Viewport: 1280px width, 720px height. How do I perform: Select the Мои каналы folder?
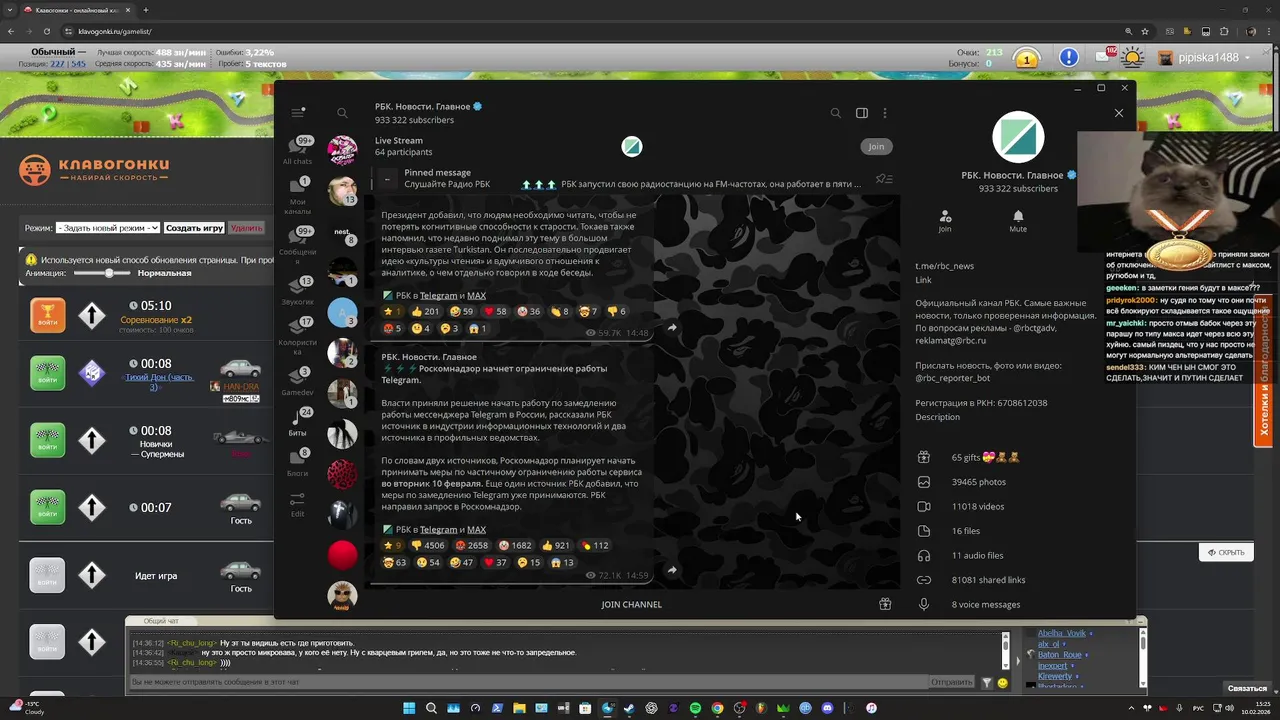[x=297, y=195]
